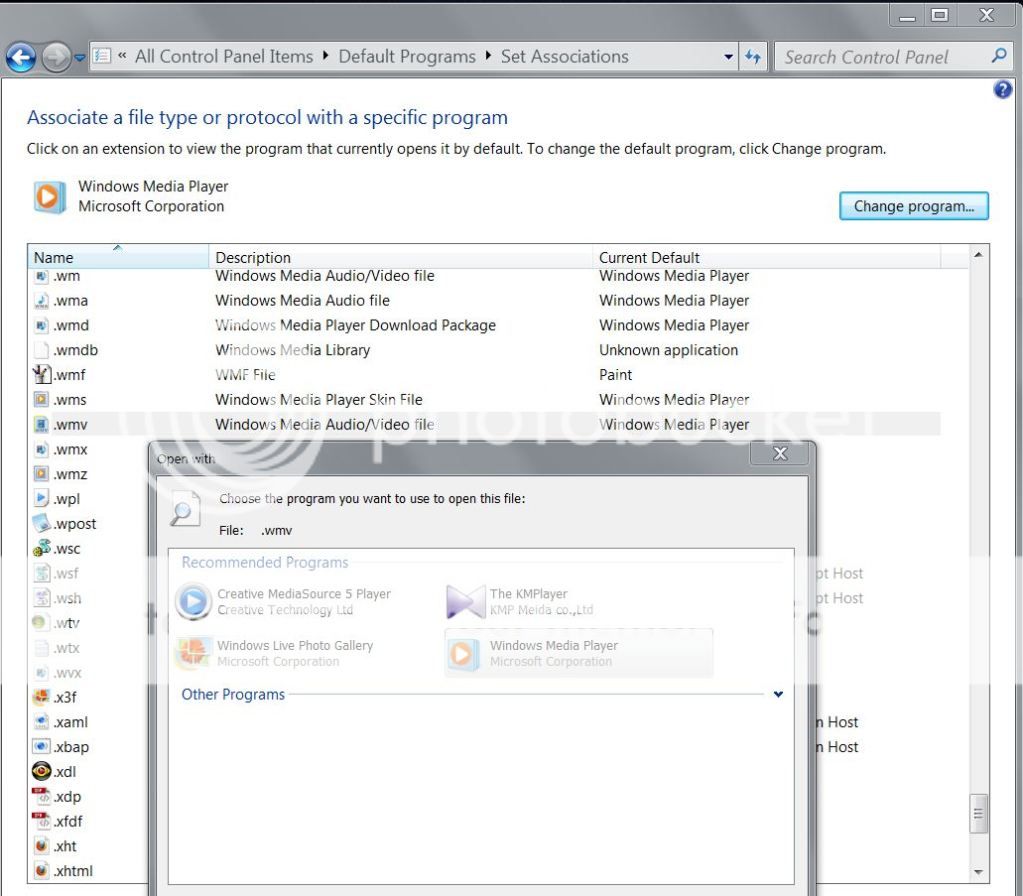Click "WMF File" description
This screenshot has height=896, width=1023.
click(245, 375)
